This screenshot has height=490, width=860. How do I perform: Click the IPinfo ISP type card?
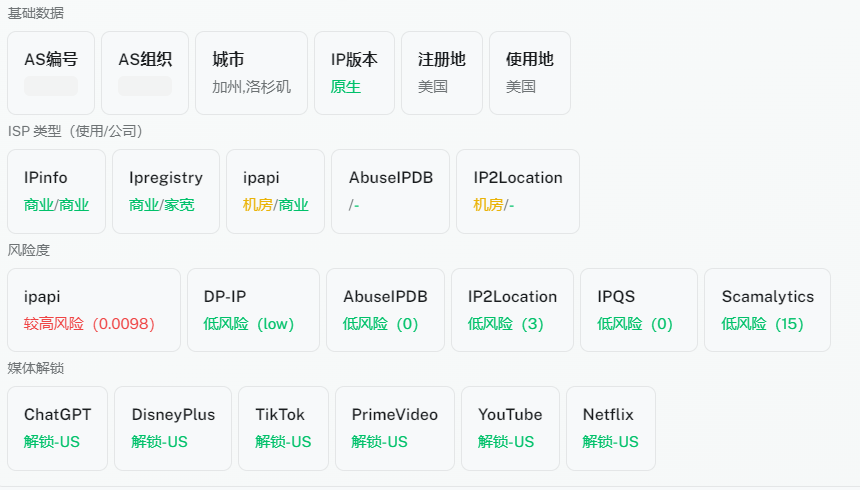(x=56, y=191)
